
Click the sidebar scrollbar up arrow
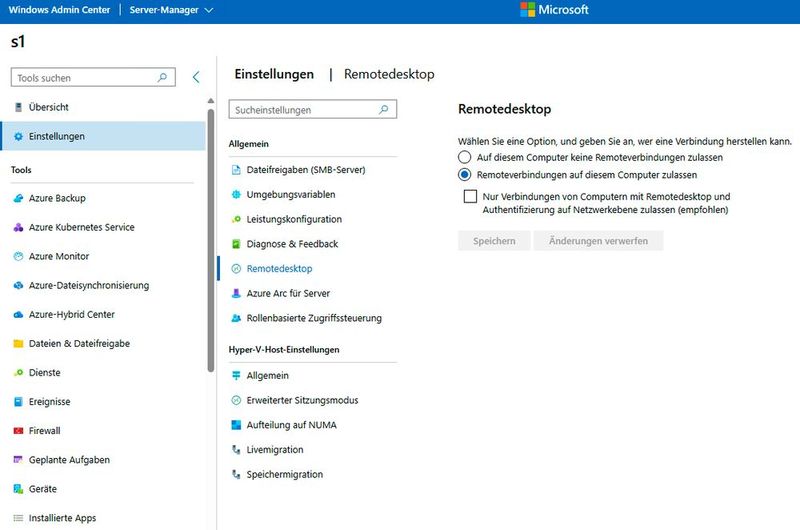[211, 101]
